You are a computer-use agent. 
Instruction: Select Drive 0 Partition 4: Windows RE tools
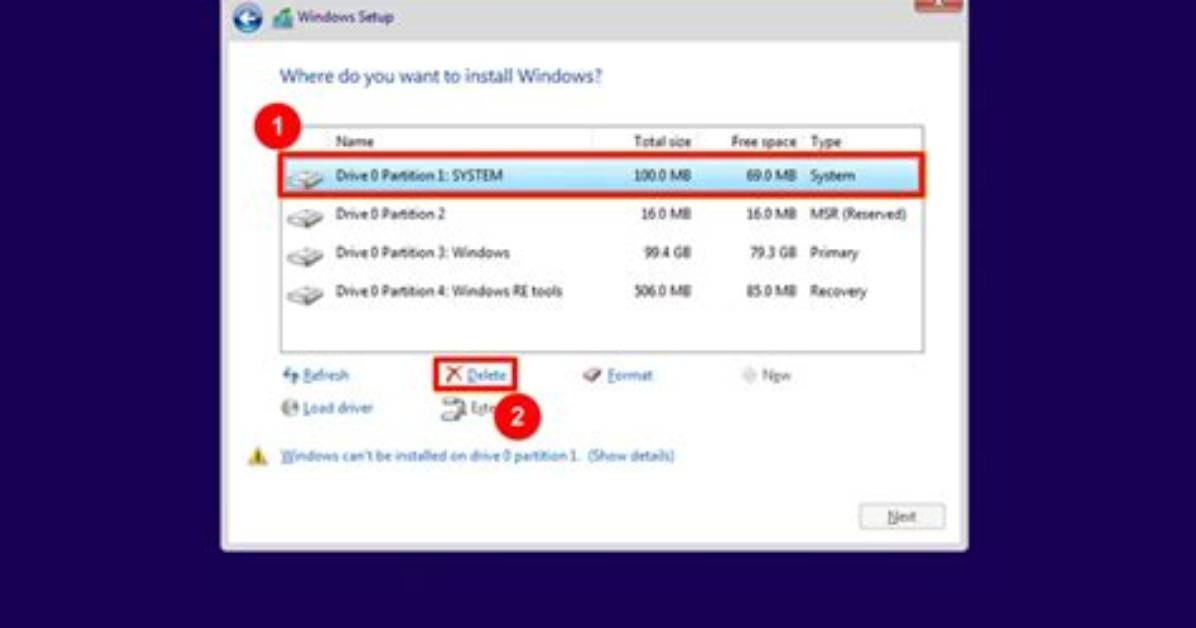tap(601, 291)
